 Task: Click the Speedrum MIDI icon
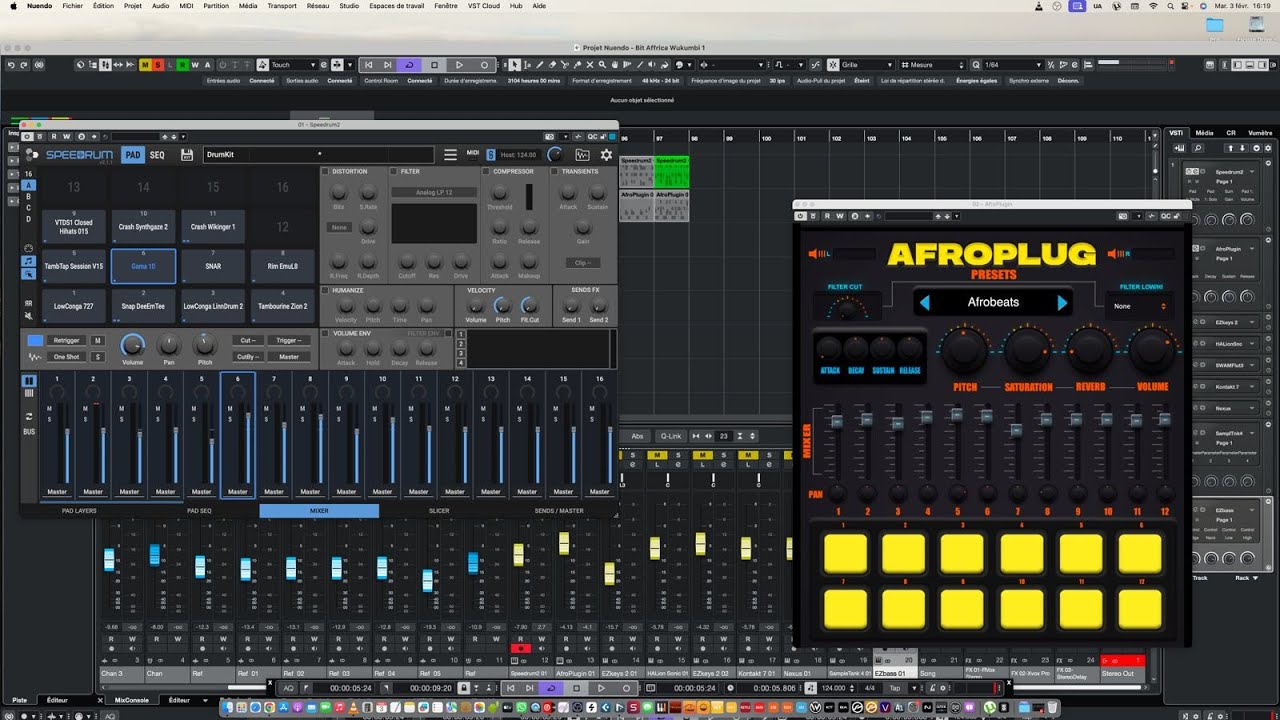[x=473, y=154]
